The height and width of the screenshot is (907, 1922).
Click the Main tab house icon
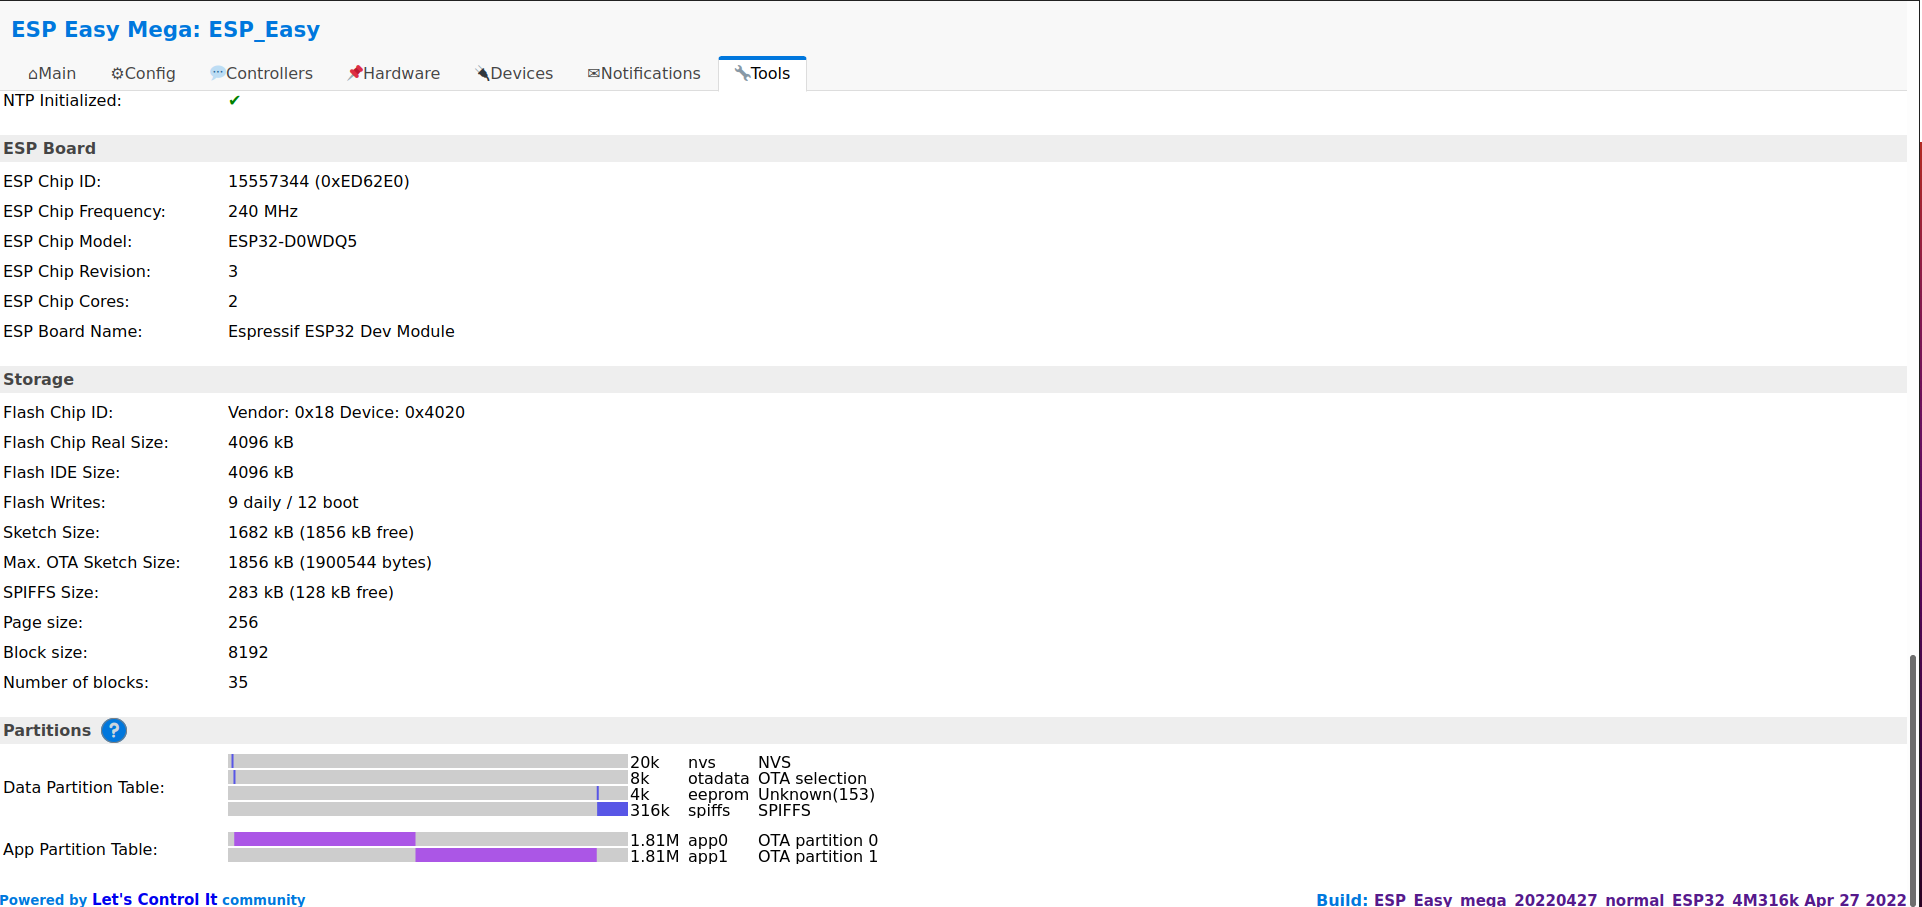pos(33,74)
